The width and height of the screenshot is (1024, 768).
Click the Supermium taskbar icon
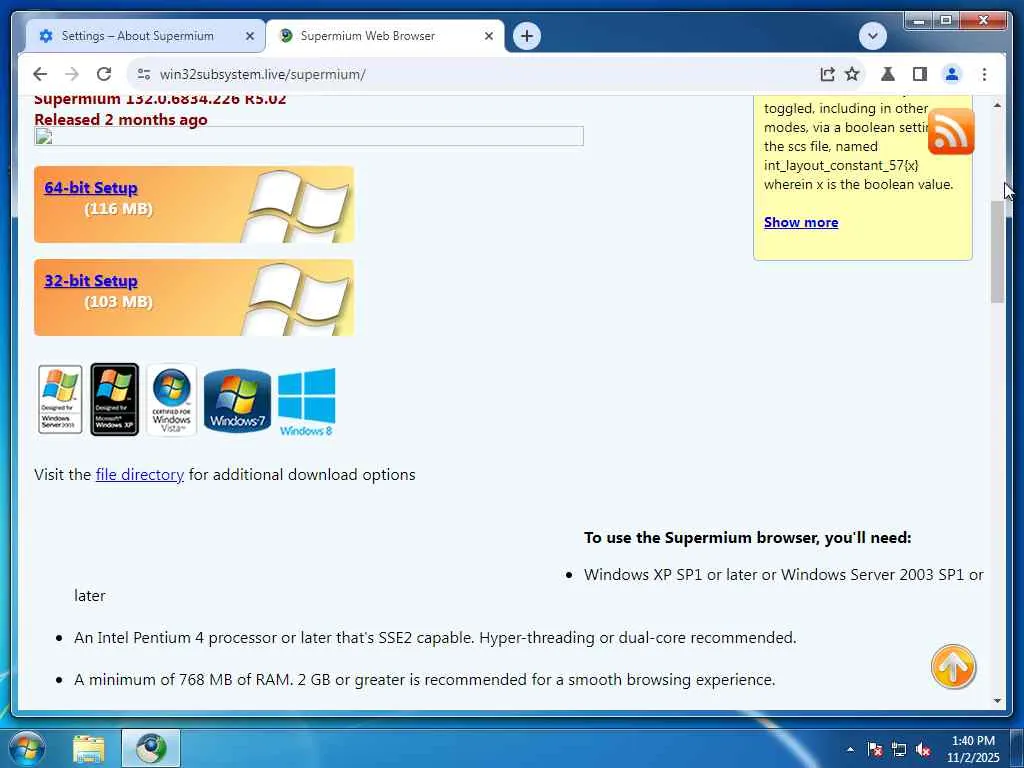coord(151,749)
